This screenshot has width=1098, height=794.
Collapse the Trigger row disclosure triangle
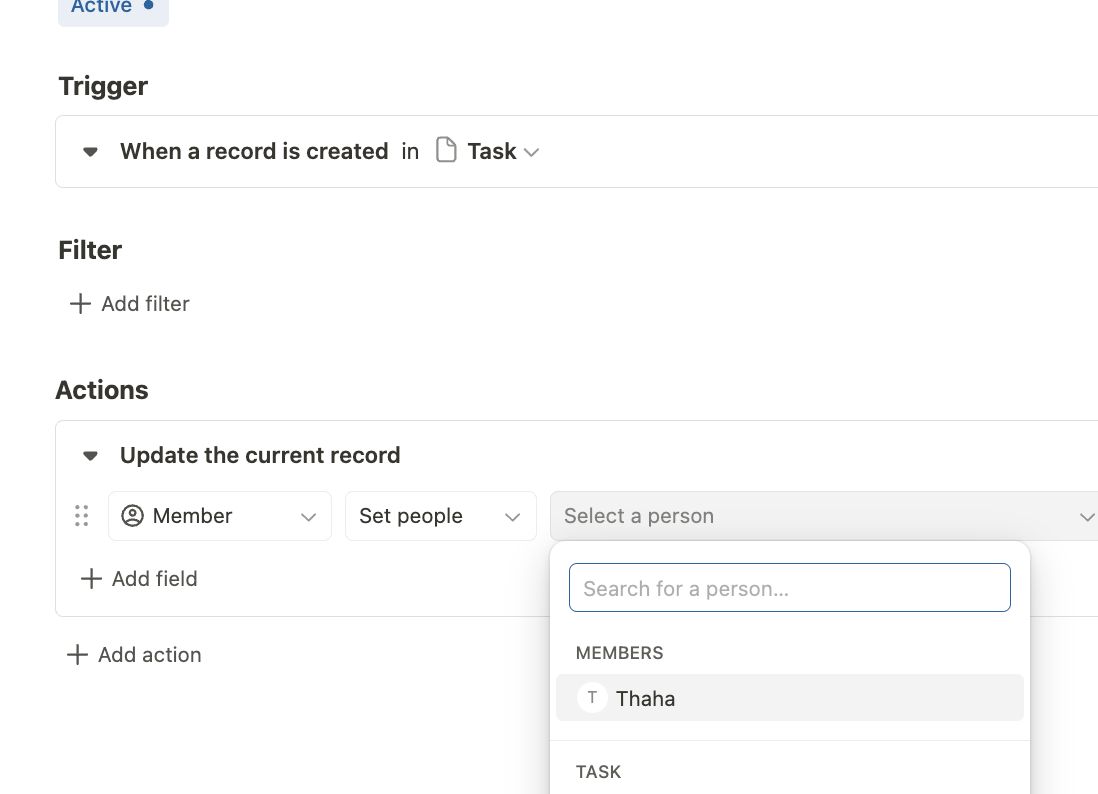click(90, 152)
